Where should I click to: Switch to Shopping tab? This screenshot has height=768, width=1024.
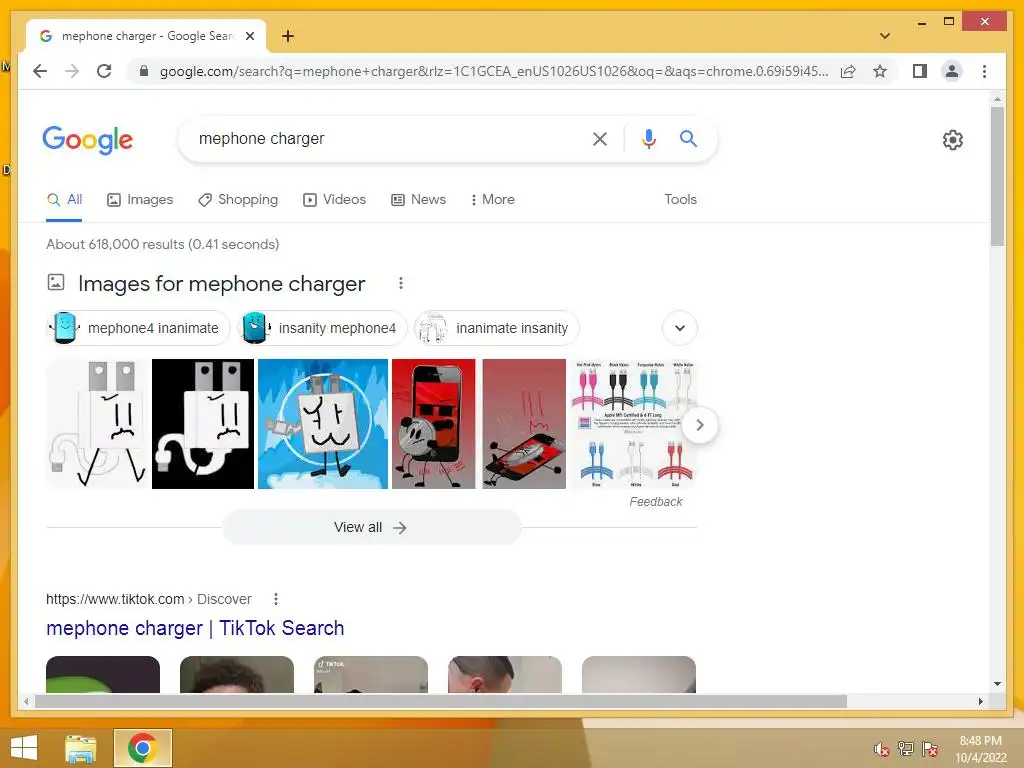(x=238, y=199)
